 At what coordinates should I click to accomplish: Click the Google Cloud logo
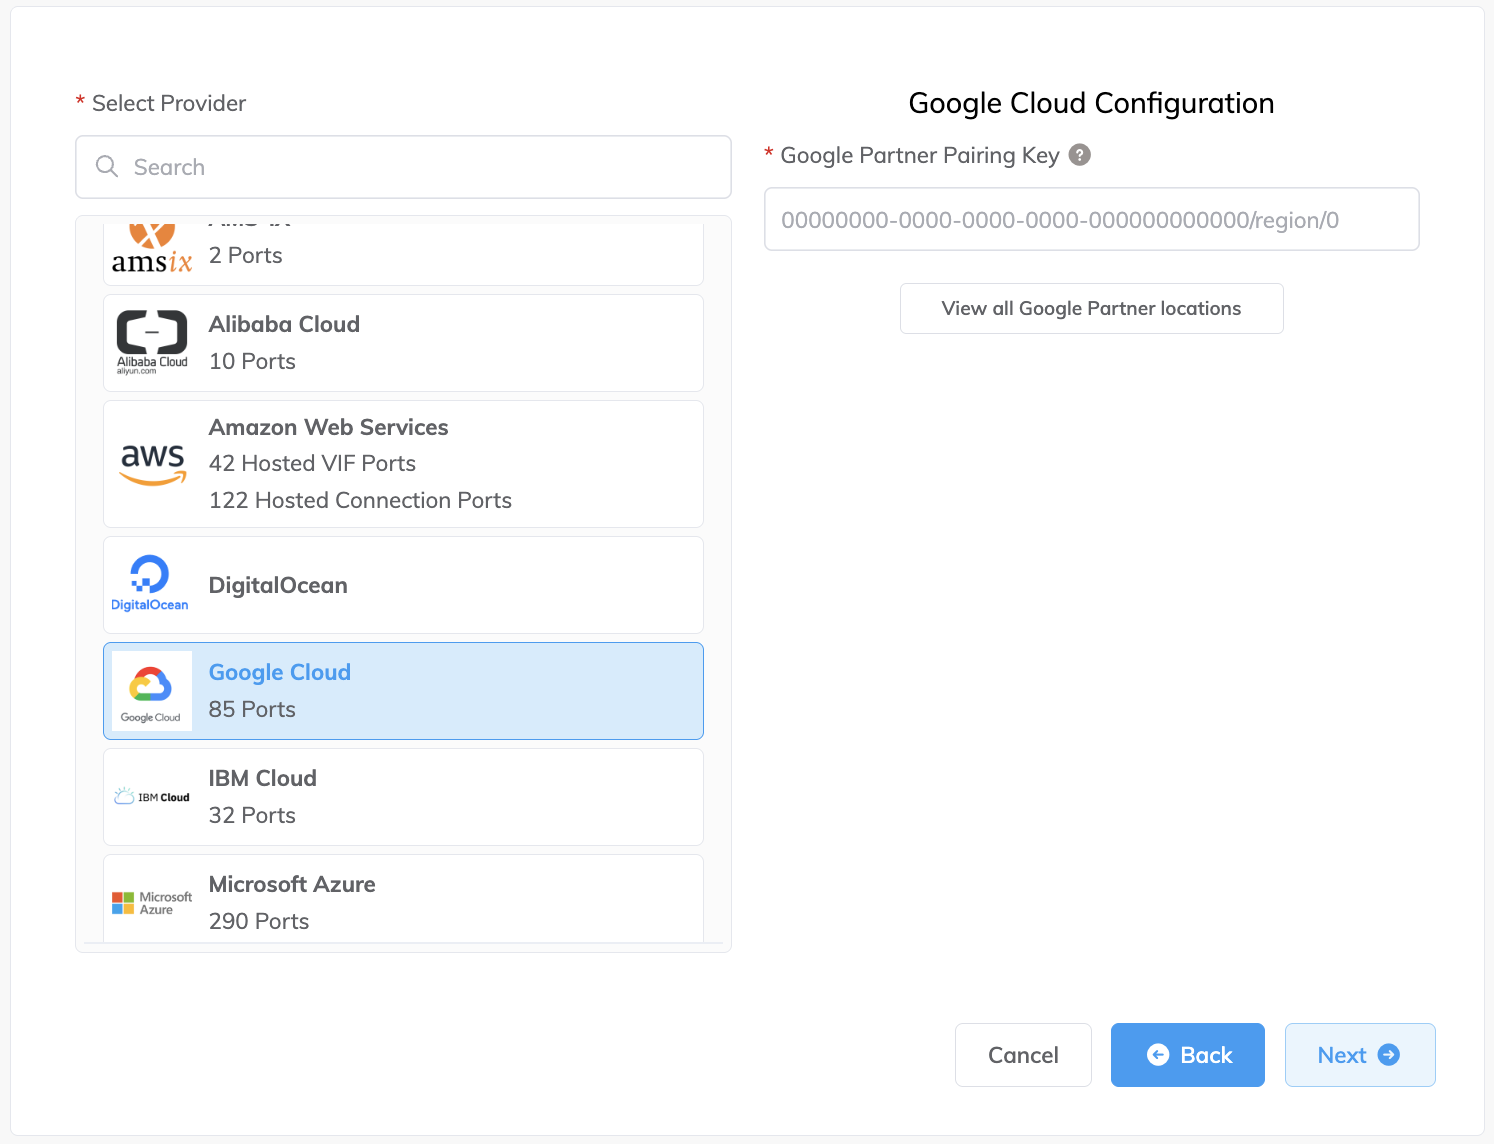(152, 691)
